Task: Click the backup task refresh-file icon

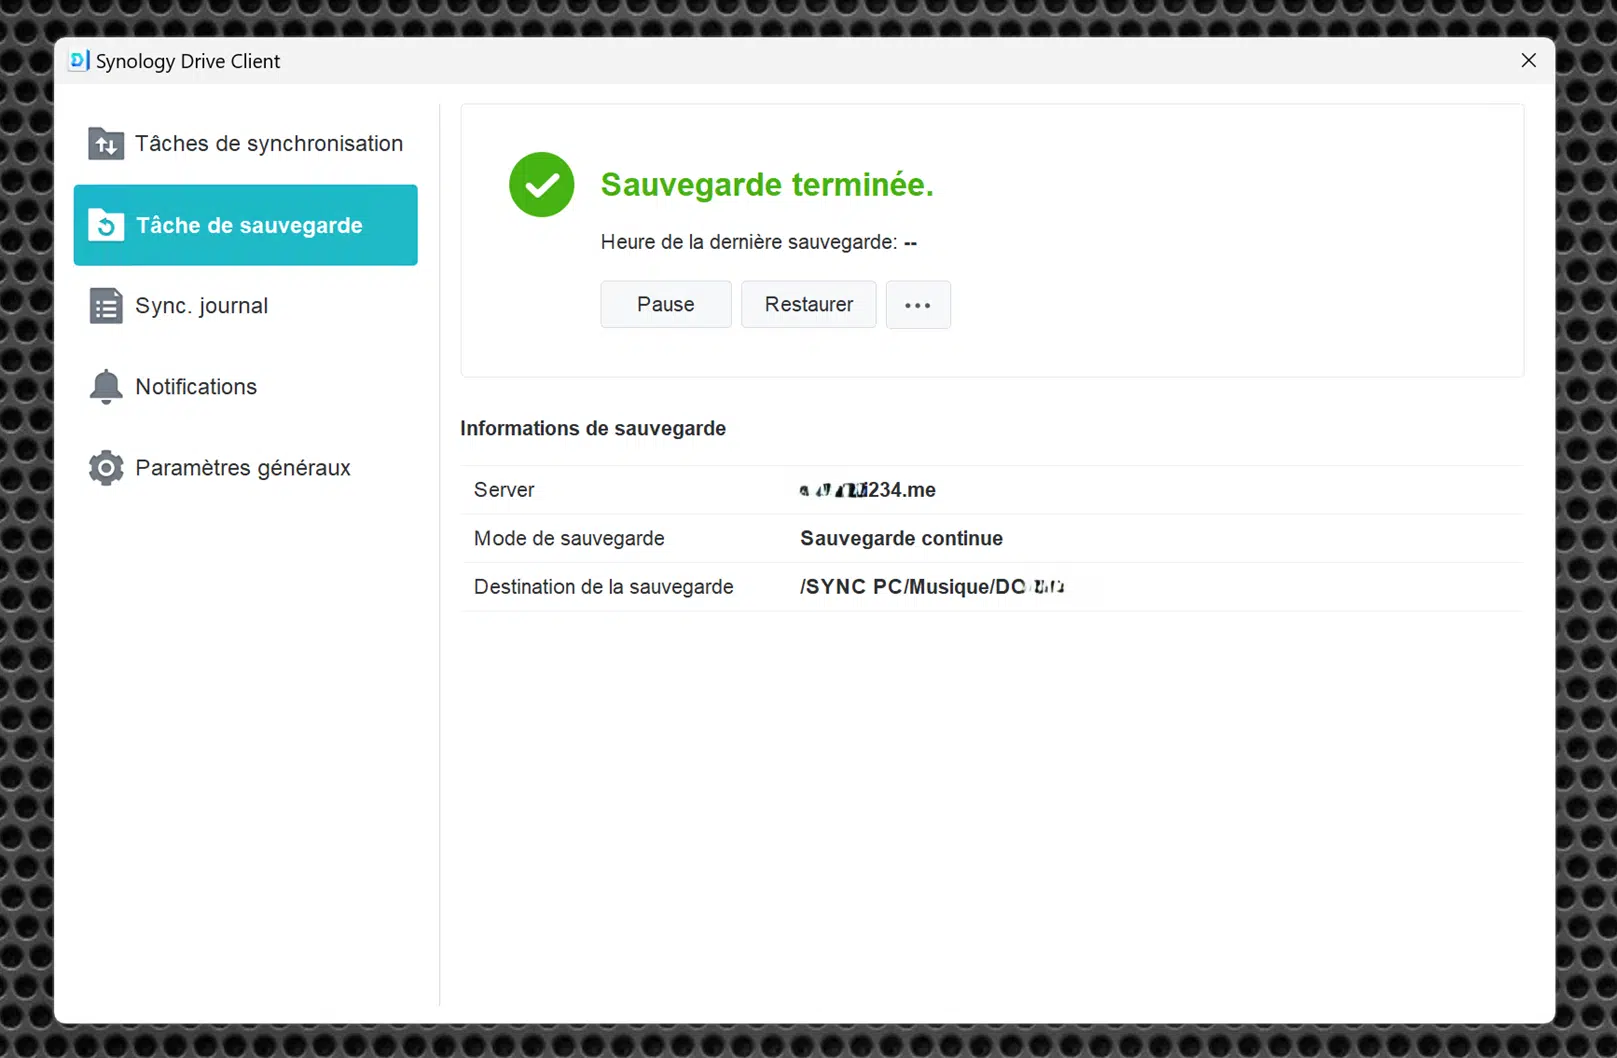Action: pos(106,225)
